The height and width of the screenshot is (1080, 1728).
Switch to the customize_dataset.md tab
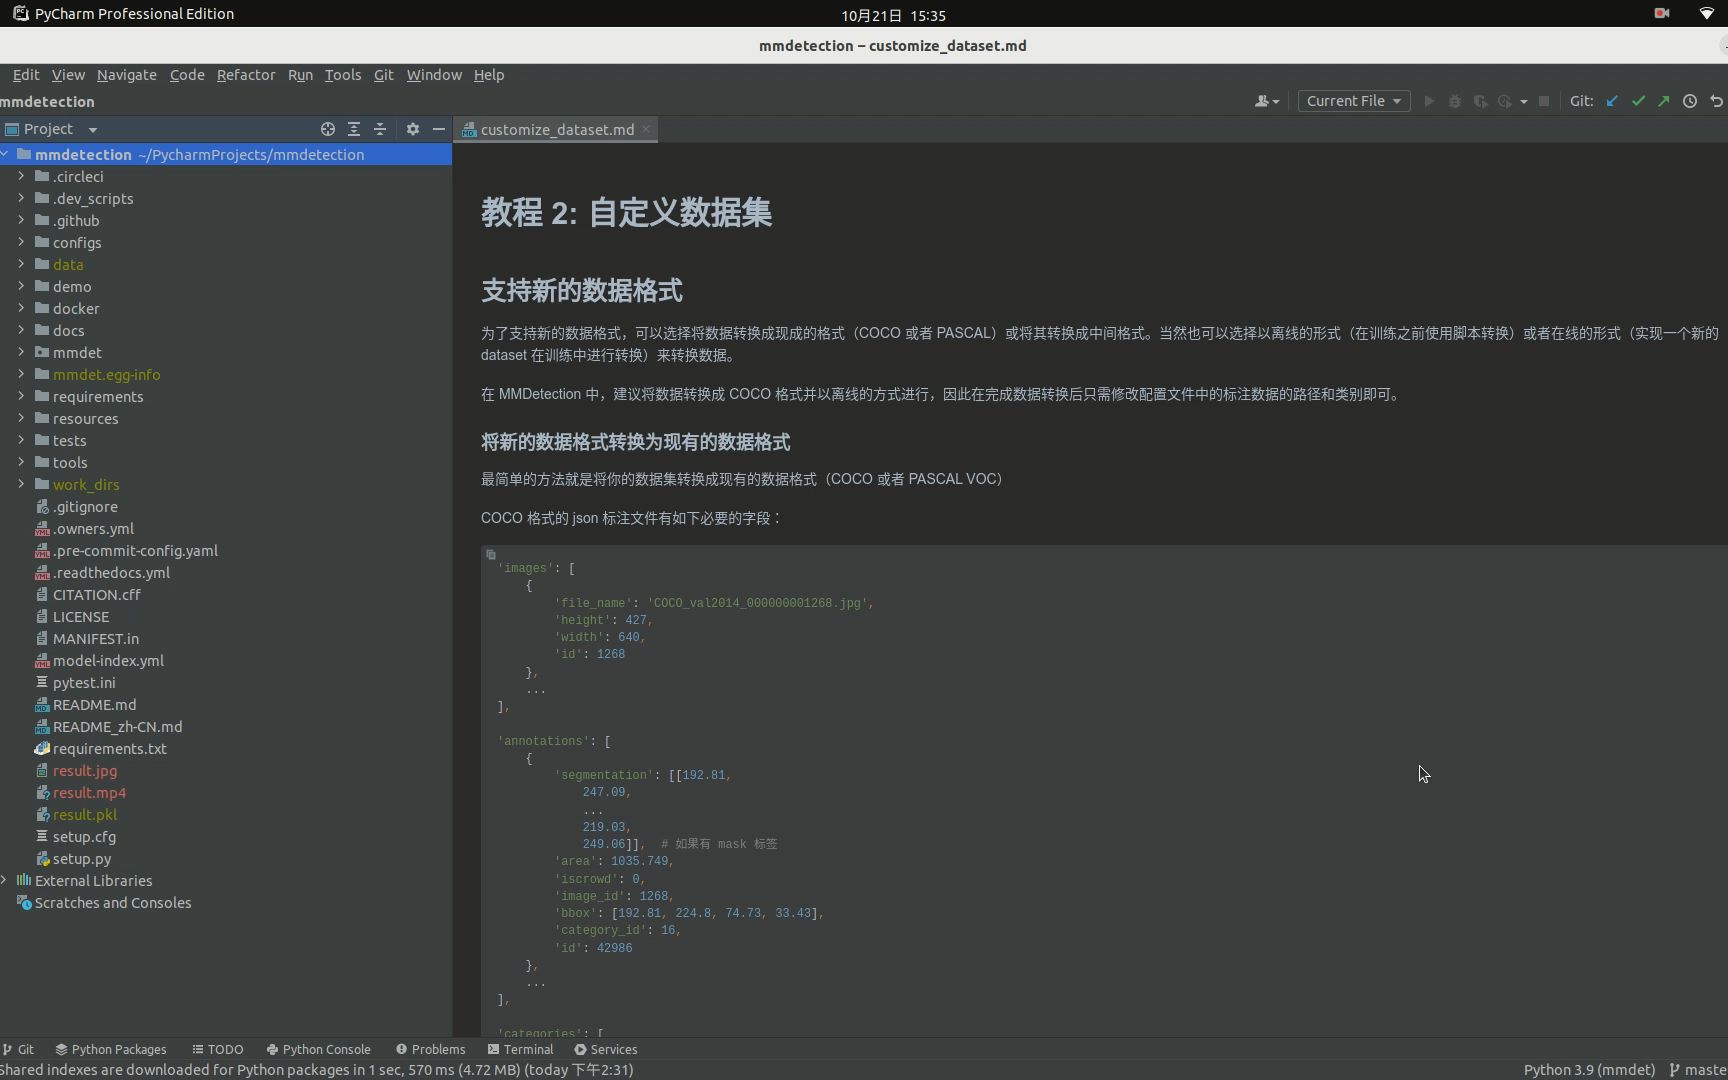point(556,129)
